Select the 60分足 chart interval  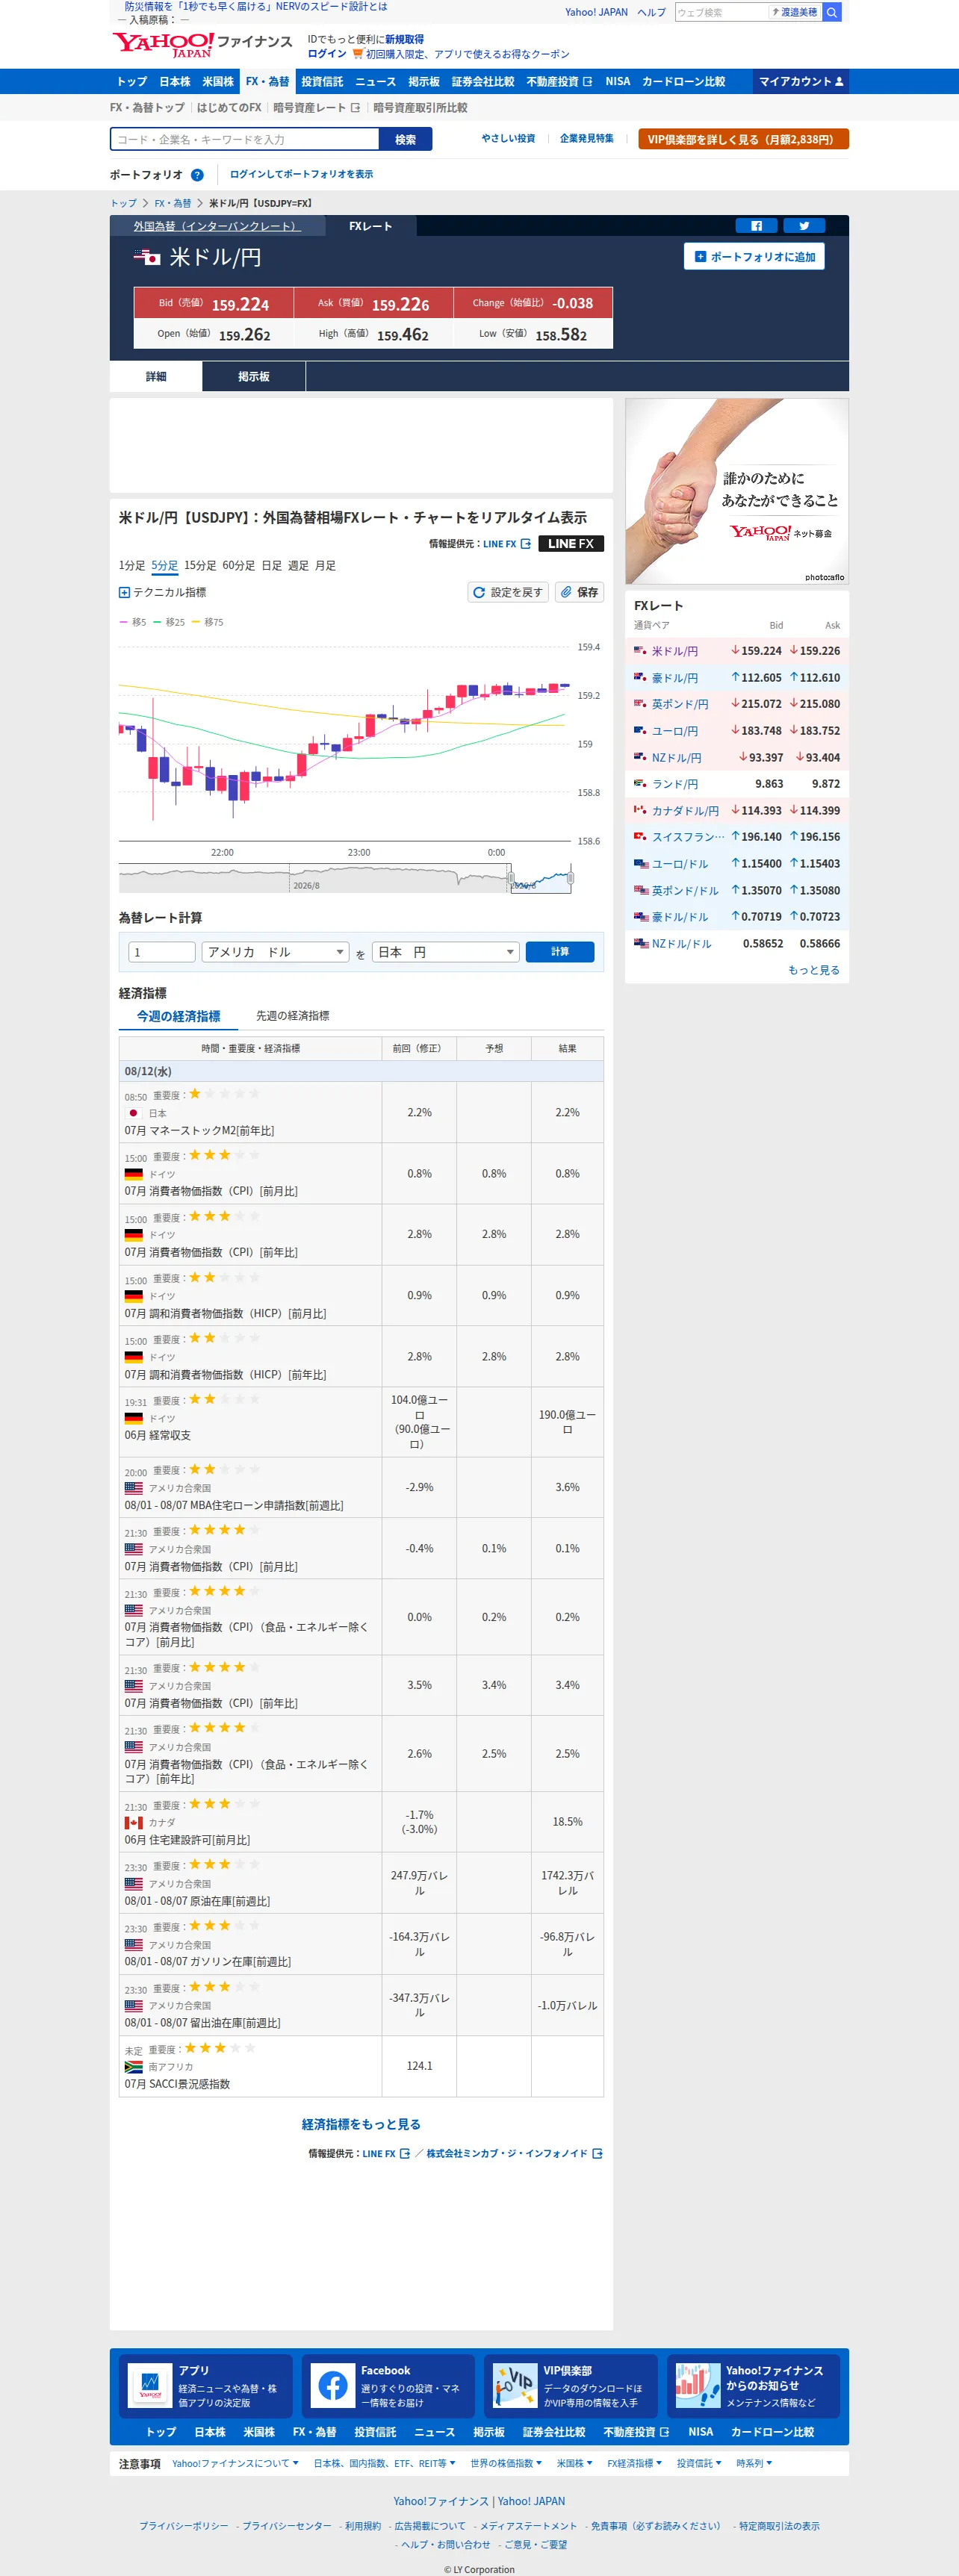(239, 566)
